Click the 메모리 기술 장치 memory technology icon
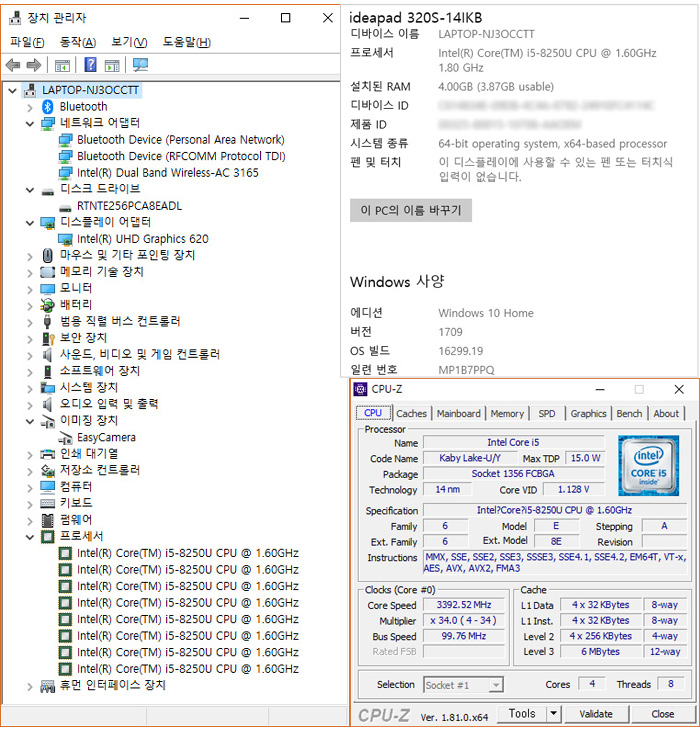 [47, 272]
